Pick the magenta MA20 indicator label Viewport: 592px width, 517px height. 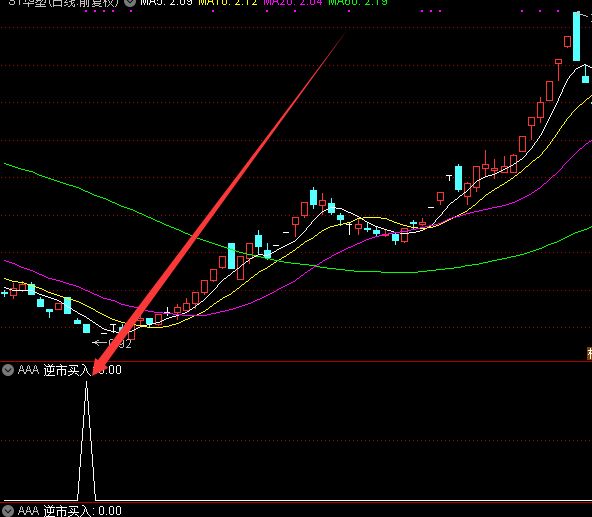(x=293, y=3)
